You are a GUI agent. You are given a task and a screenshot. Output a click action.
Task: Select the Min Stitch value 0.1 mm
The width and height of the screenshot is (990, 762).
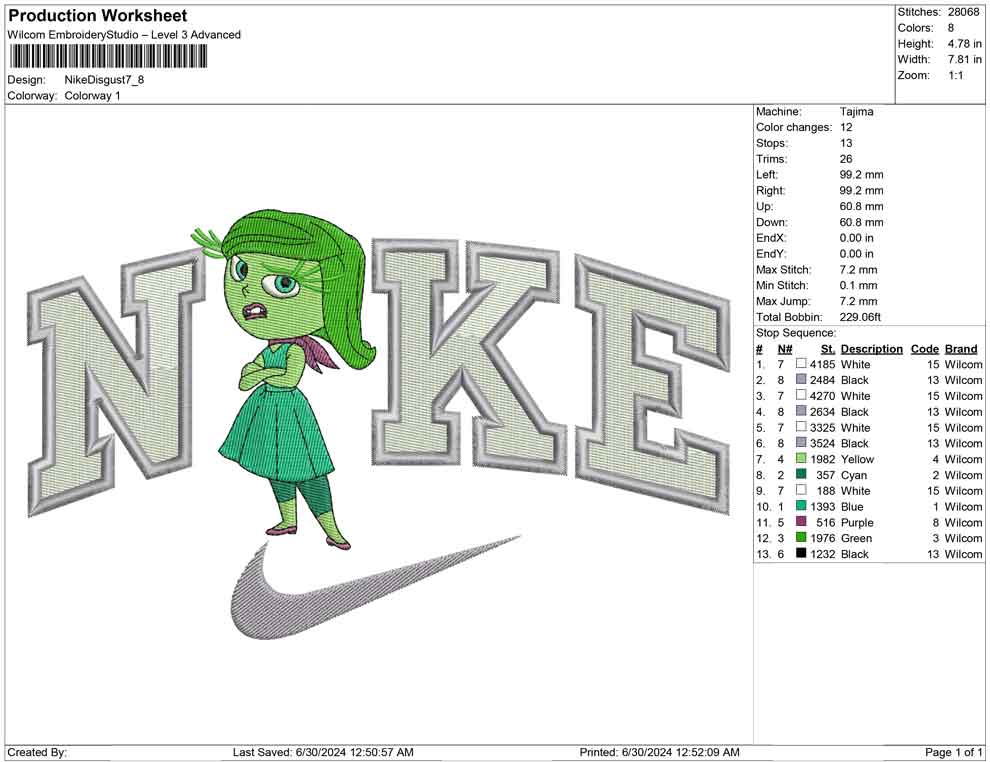pos(858,285)
